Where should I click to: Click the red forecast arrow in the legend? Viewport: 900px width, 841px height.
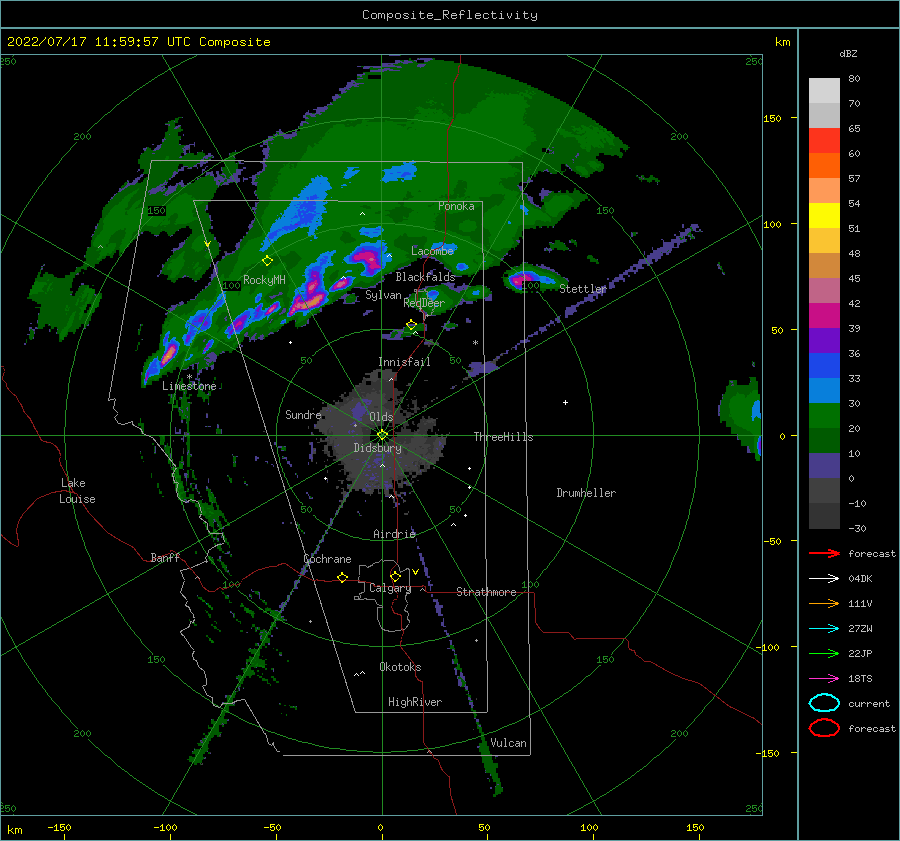click(x=824, y=553)
